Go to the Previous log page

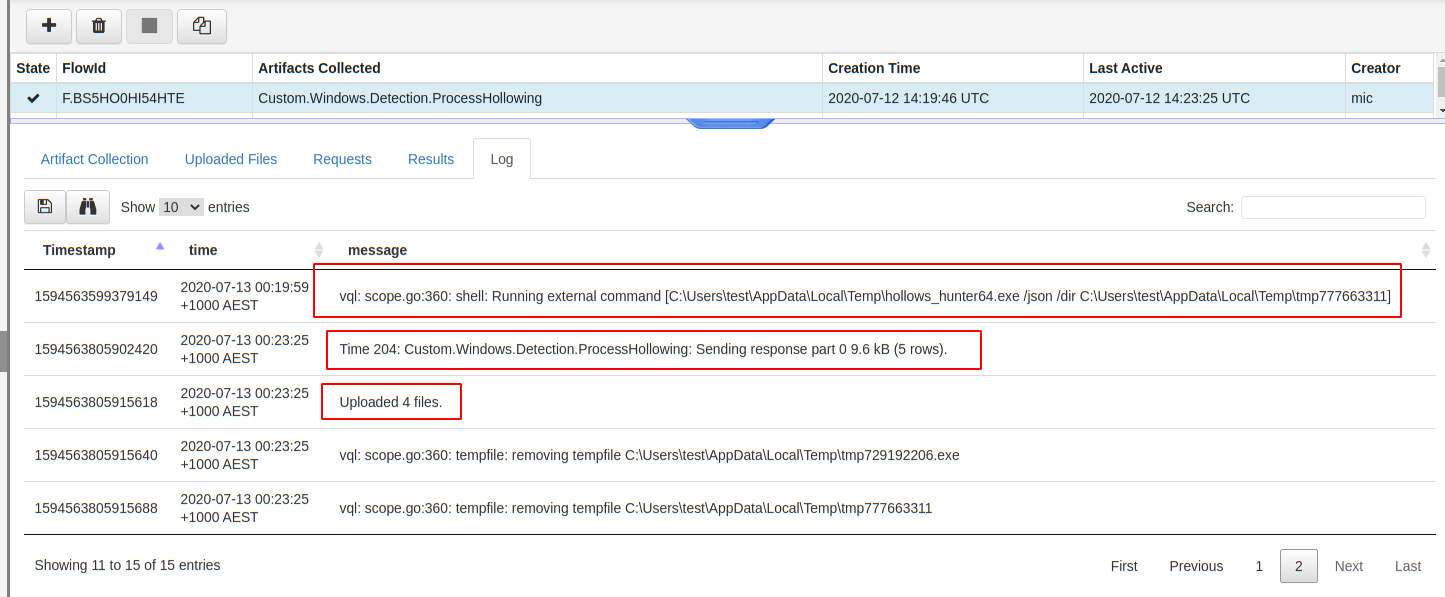(x=1196, y=566)
